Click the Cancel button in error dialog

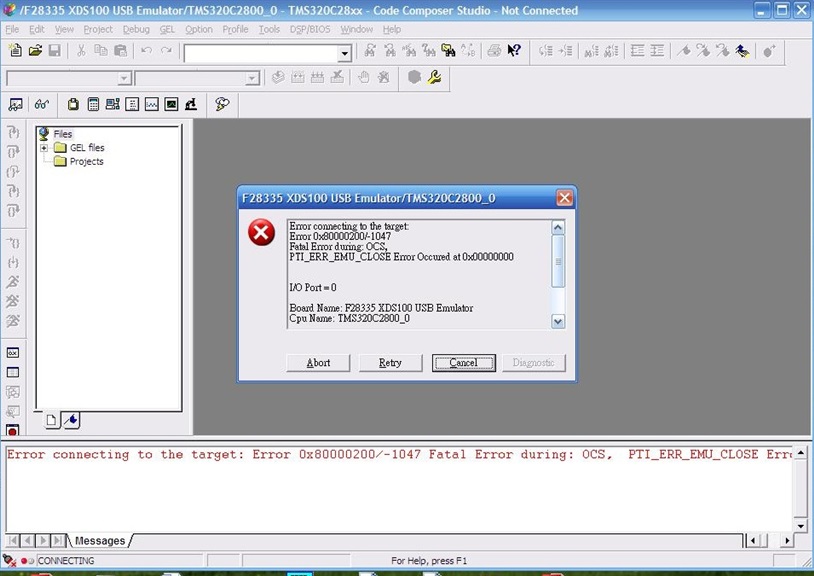(x=464, y=363)
